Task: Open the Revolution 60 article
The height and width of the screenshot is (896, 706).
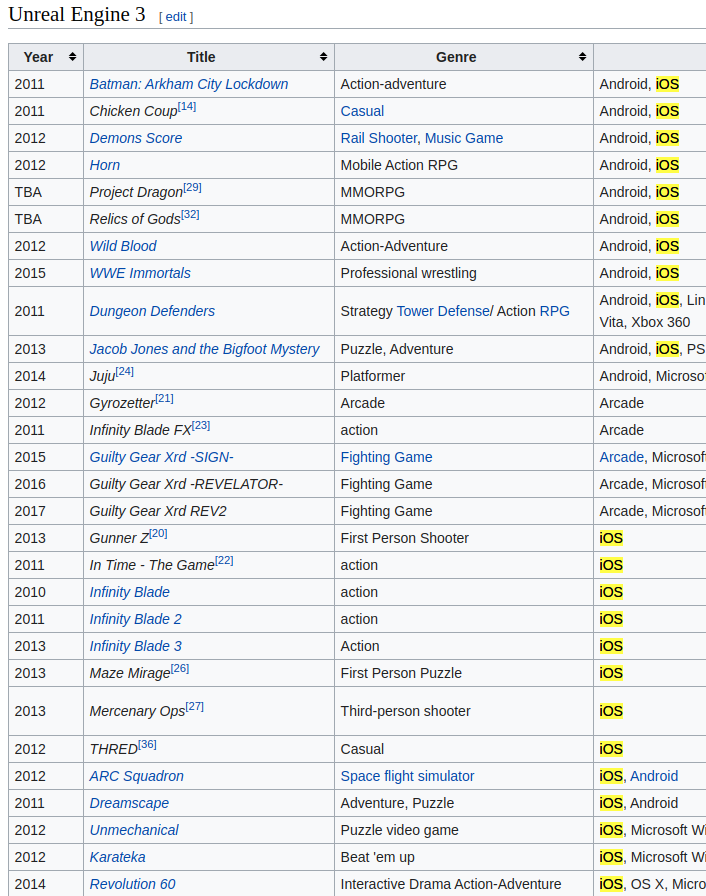Action: pos(133,883)
